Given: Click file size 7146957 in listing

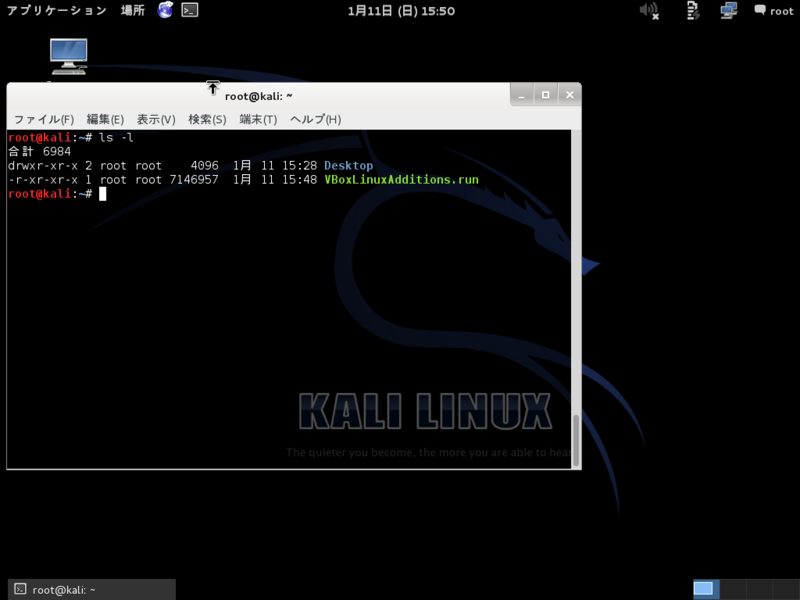Looking at the screenshot, I should click(x=194, y=180).
